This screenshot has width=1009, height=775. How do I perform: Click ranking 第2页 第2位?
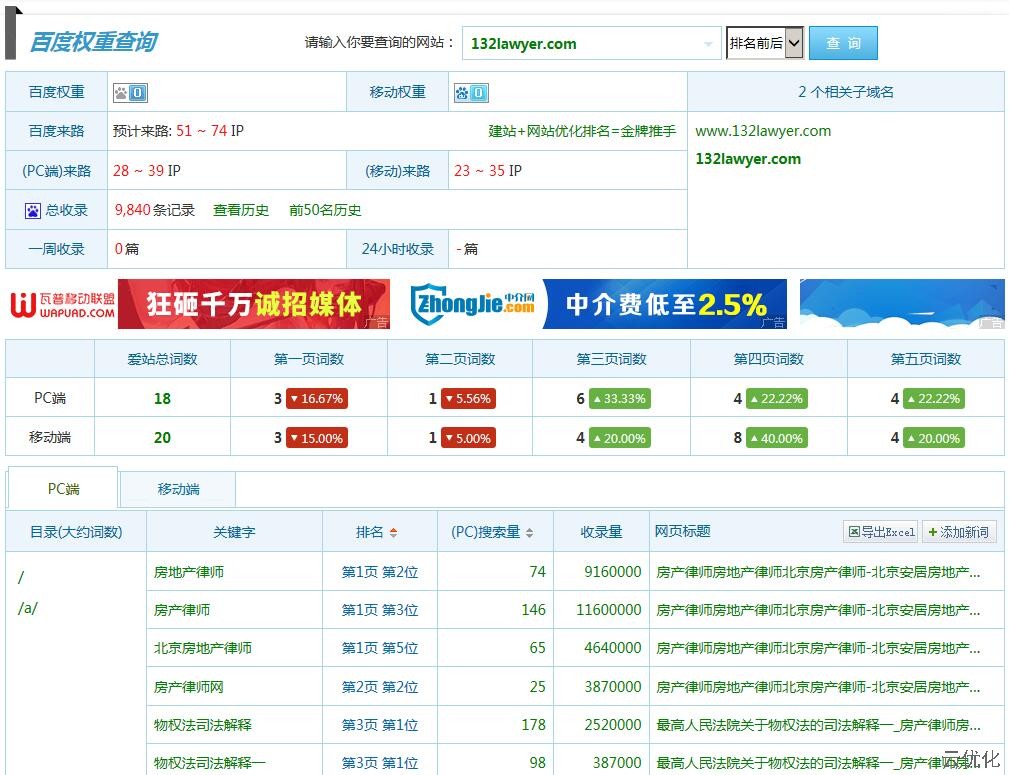380,687
